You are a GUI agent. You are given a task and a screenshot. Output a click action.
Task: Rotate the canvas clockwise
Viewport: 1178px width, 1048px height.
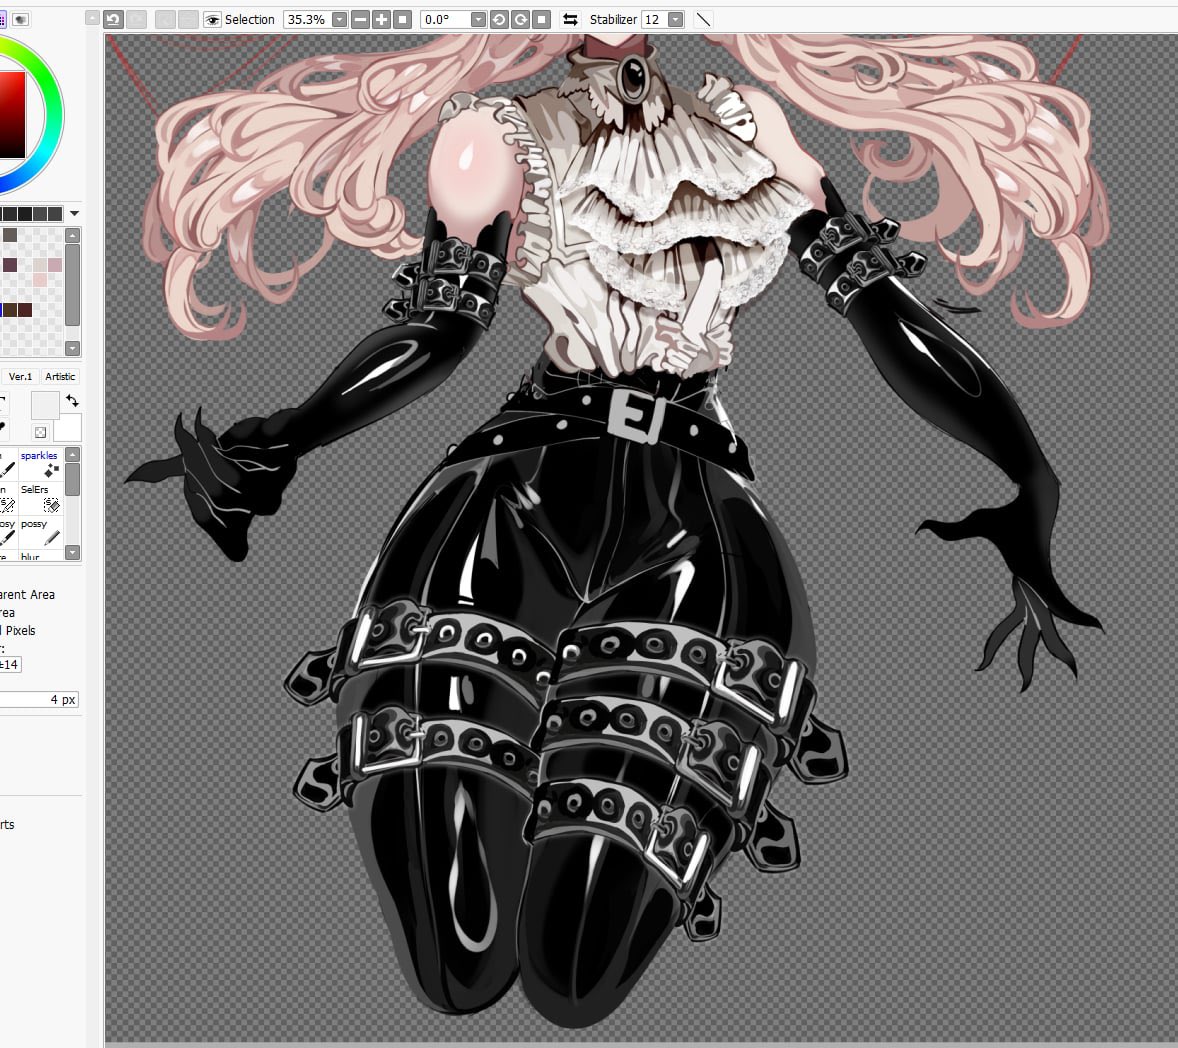[x=520, y=20]
